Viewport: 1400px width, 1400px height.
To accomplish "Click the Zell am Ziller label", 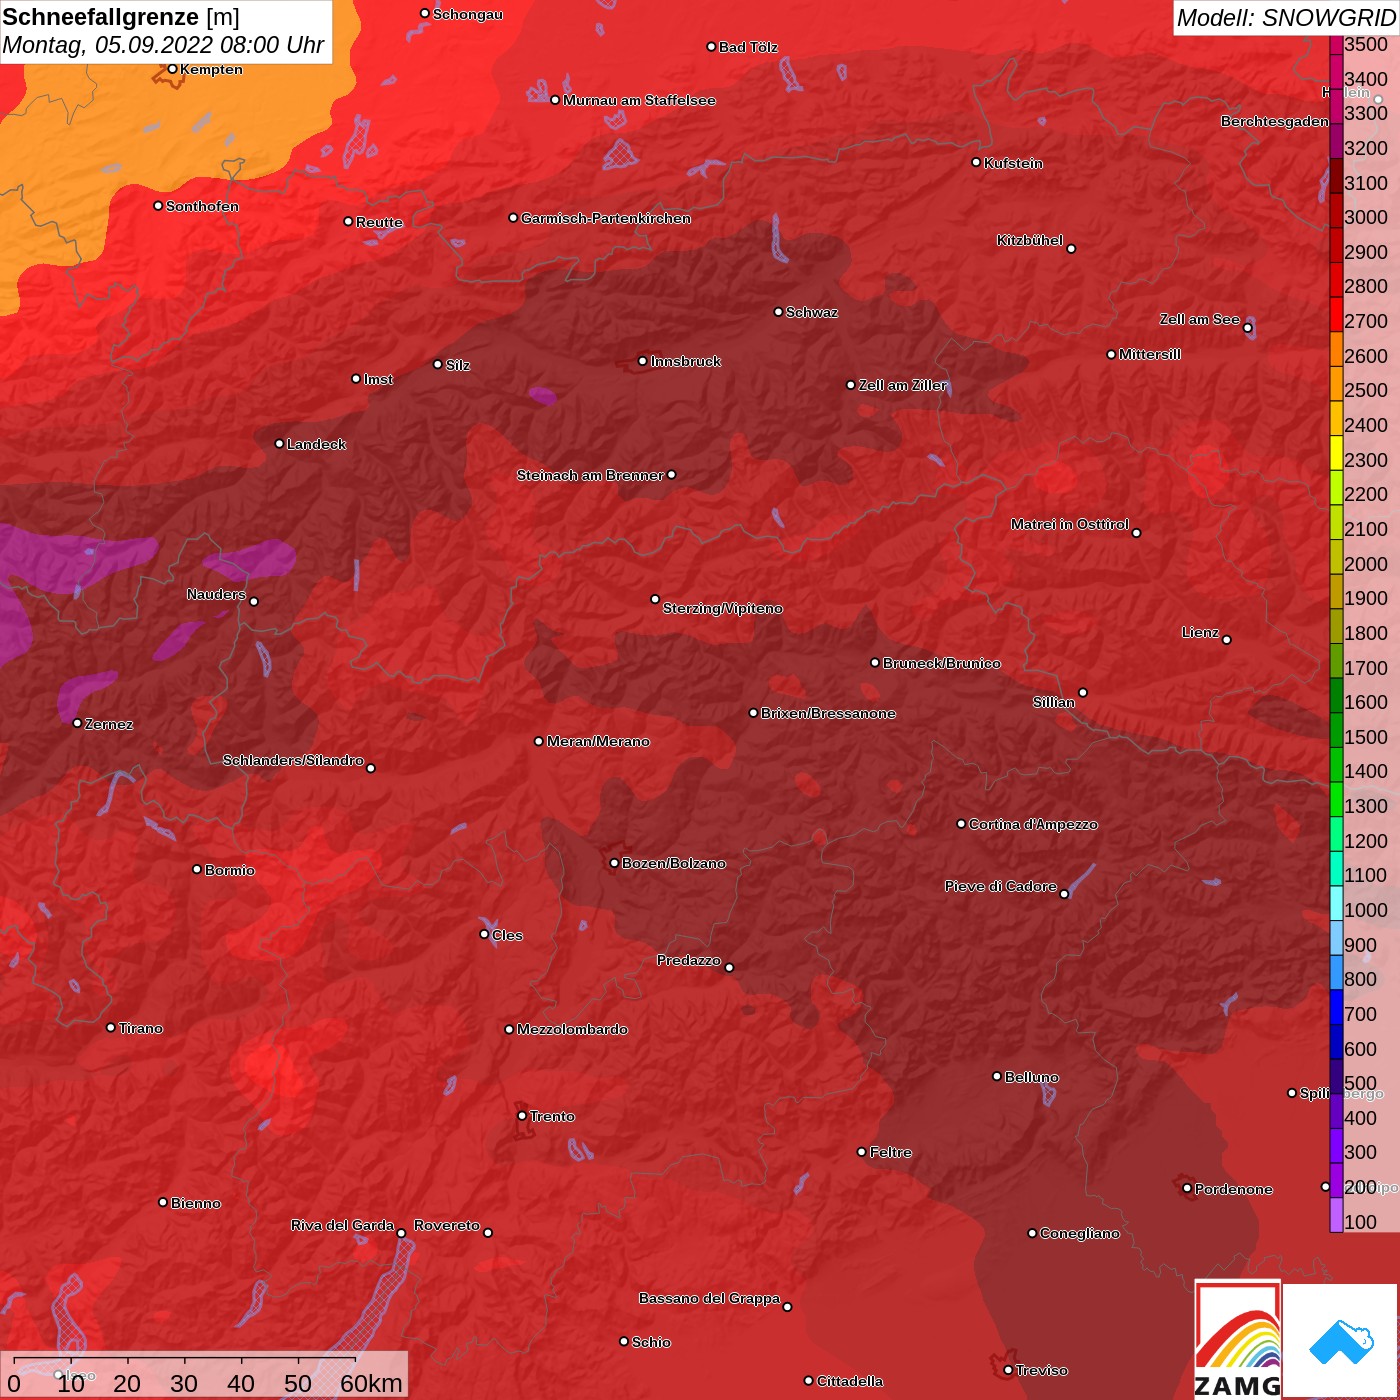I will point(903,385).
